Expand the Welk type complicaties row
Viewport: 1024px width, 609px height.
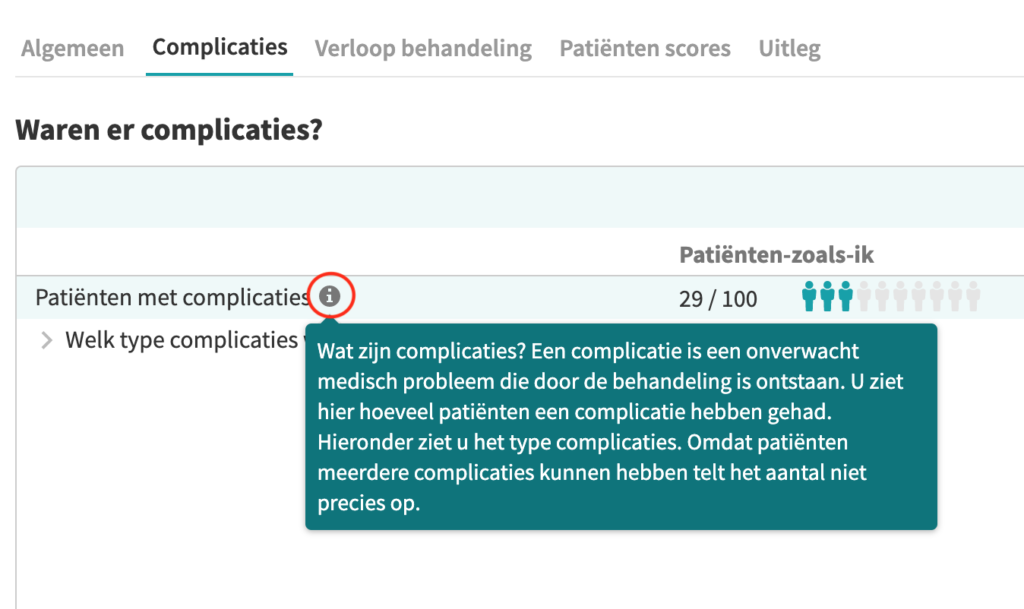pos(46,340)
